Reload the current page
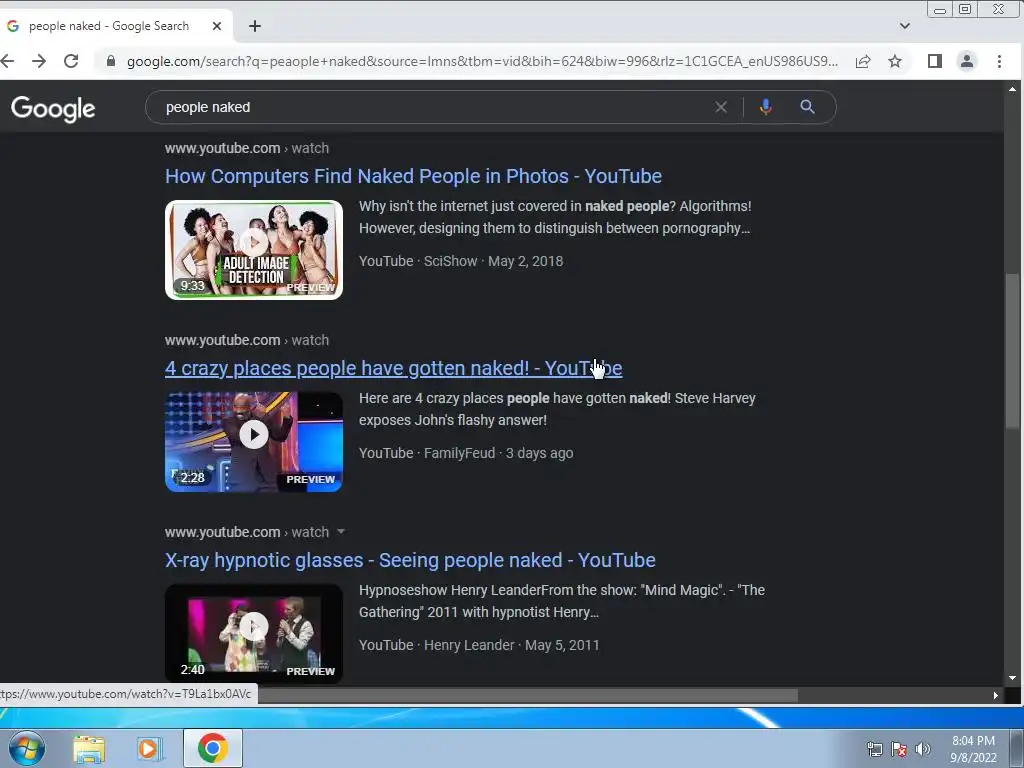The image size is (1024, 768). 71,61
